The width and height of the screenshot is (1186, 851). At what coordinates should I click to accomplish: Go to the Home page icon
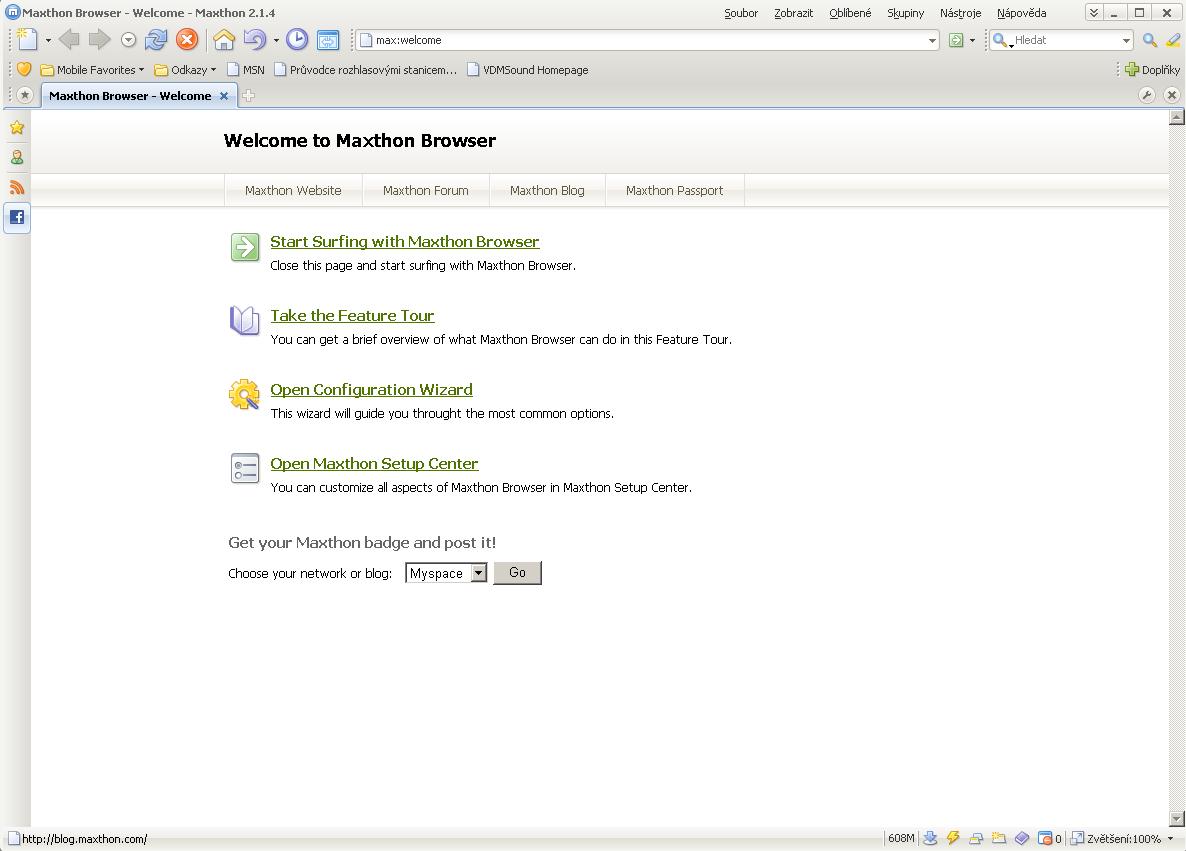224,39
